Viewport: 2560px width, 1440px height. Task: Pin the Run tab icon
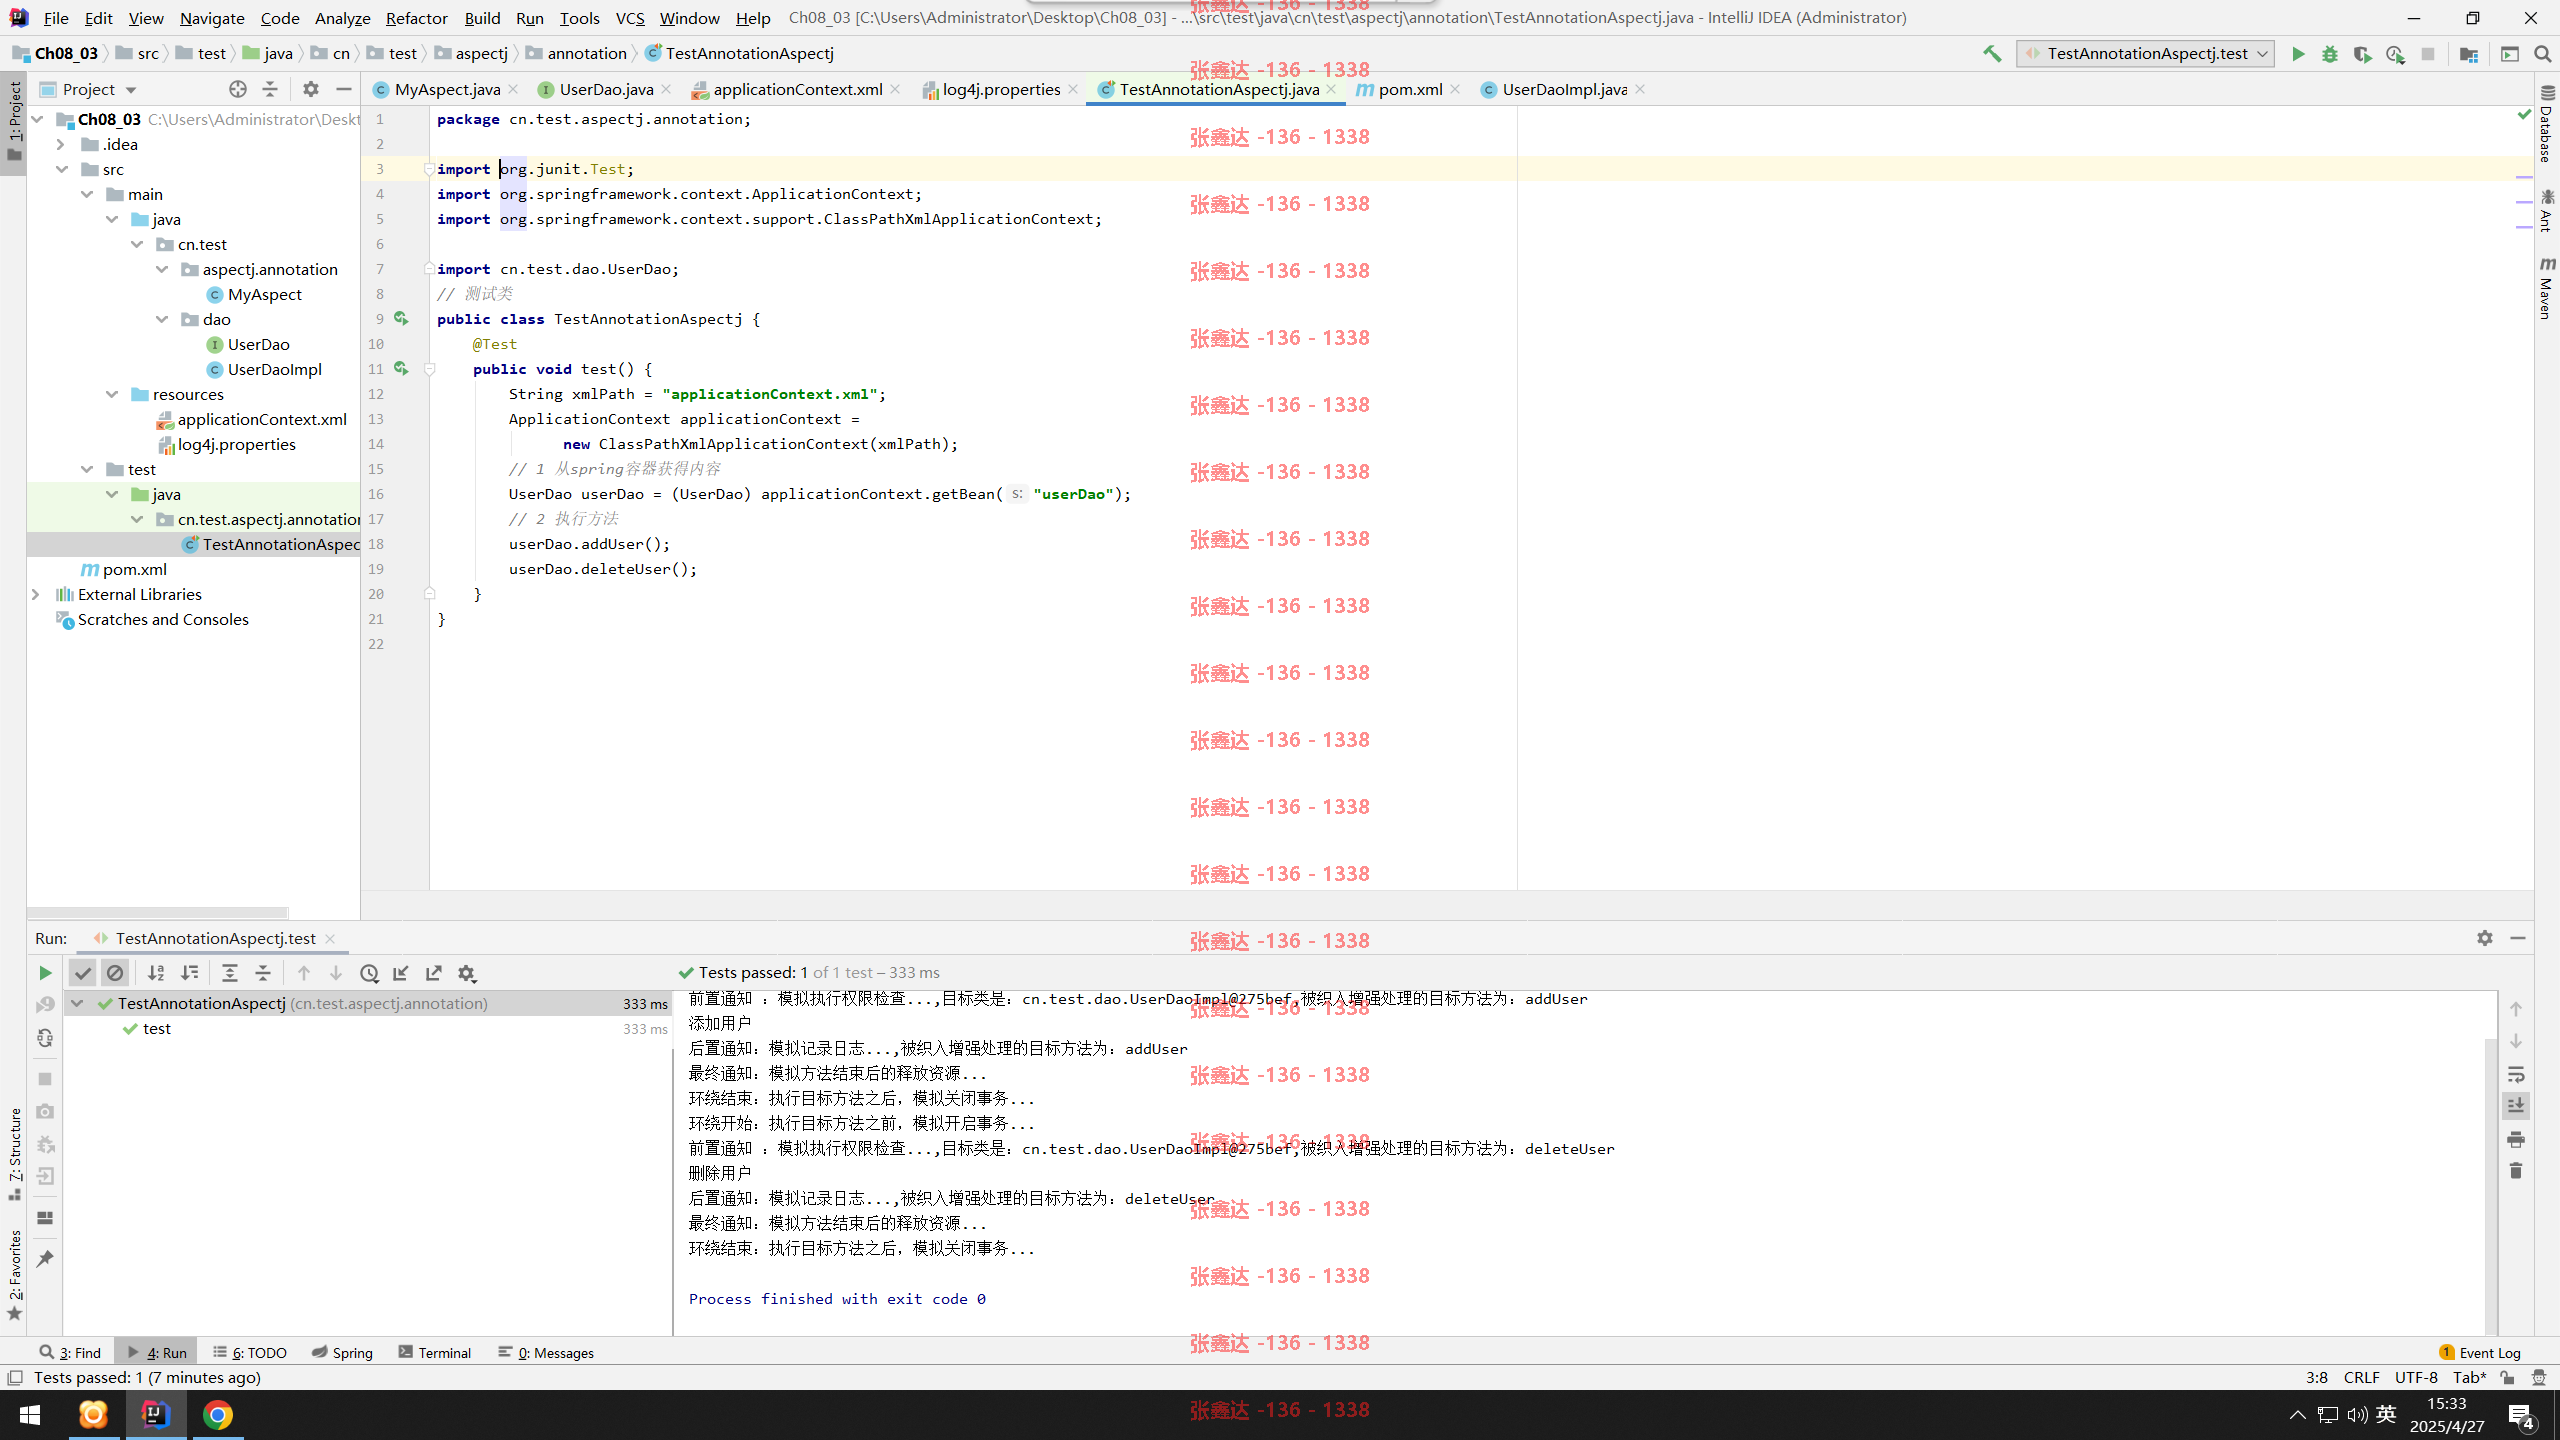tap(45, 1259)
